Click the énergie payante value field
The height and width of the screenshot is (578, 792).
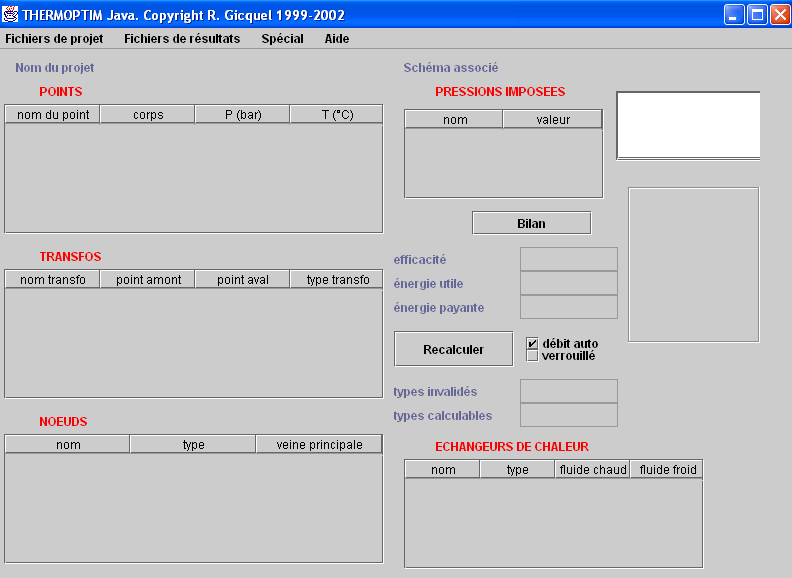[x=569, y=307]
